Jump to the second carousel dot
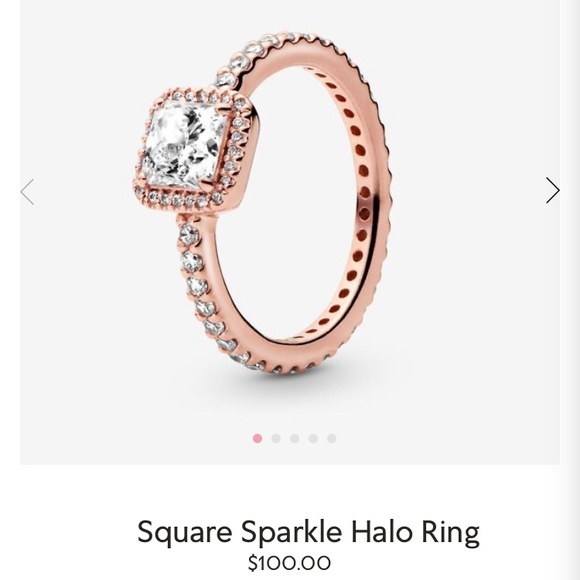580x580 pixels. pyautogui.click(x=276, y=438)
